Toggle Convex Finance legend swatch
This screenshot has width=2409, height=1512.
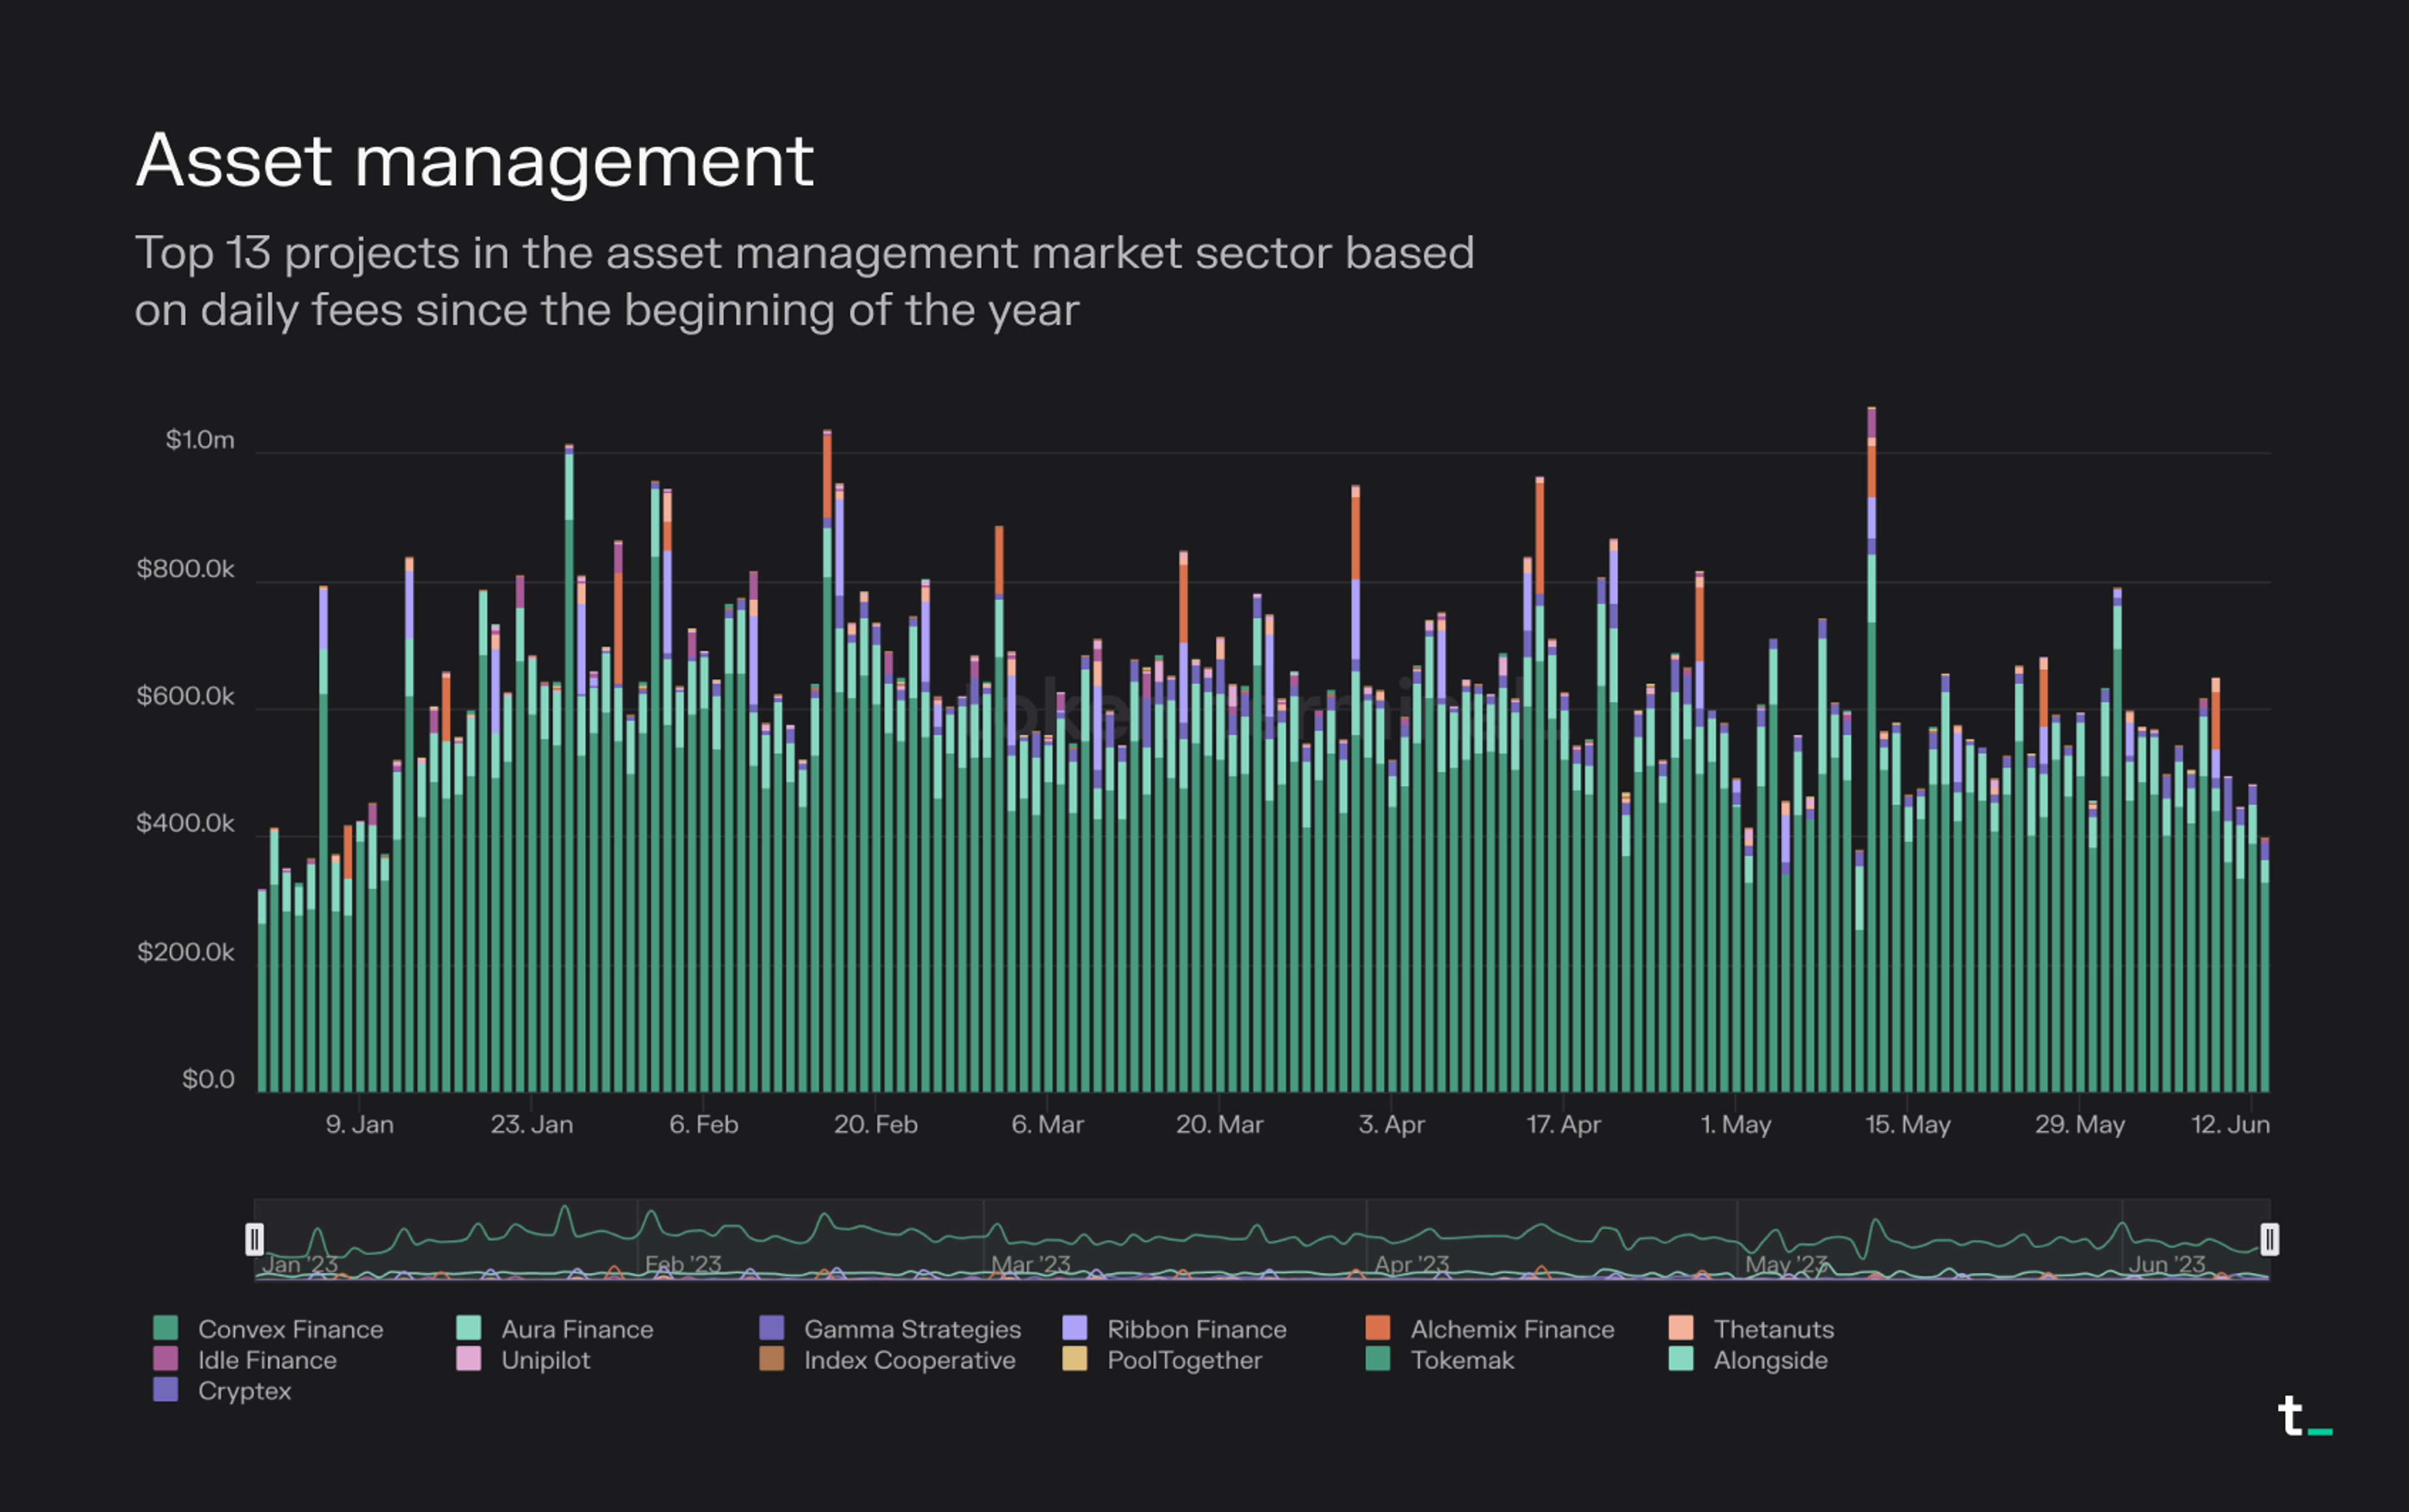[165, 1328]
